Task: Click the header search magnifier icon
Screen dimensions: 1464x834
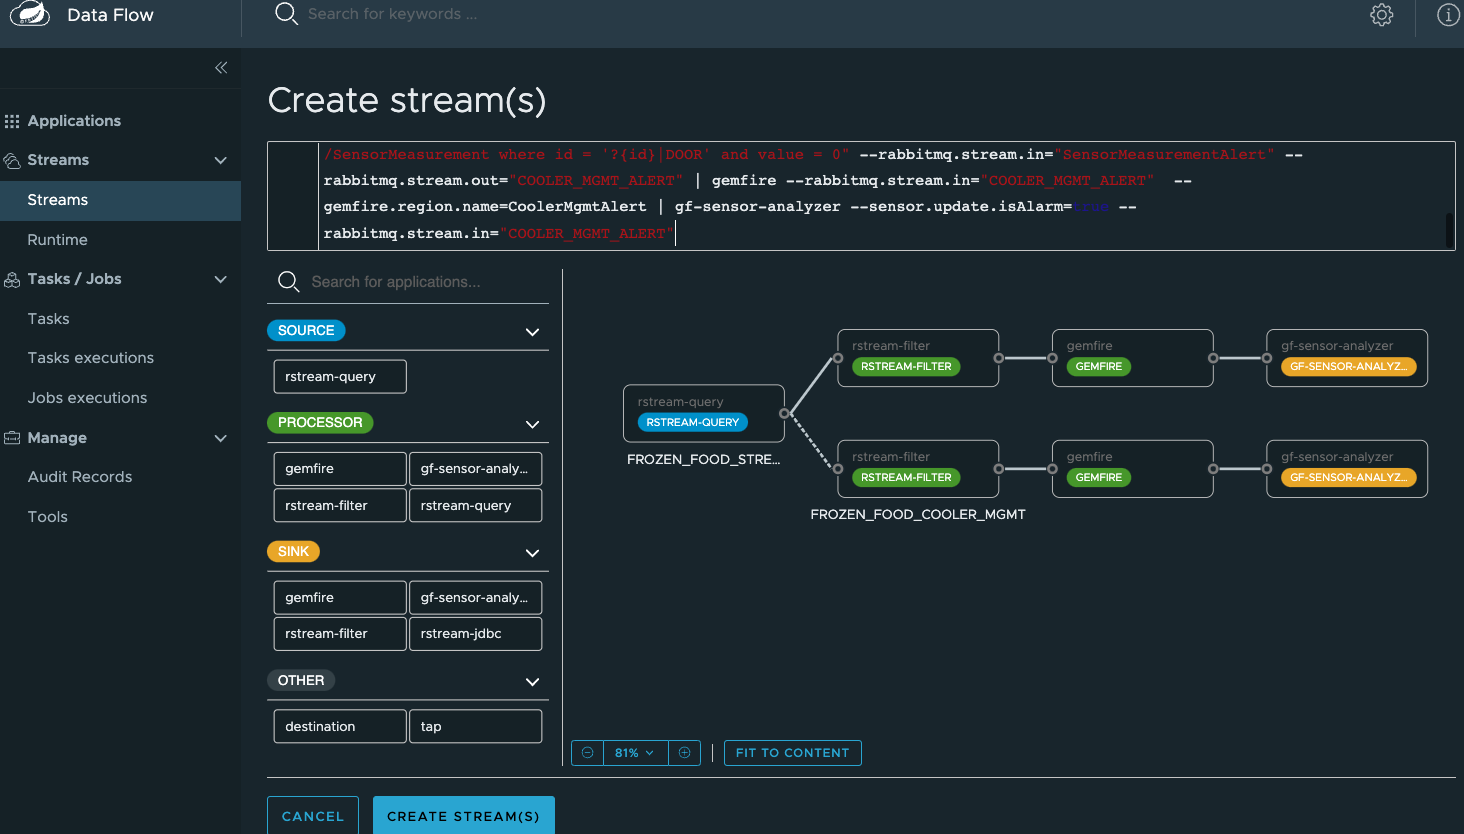Action: 286,14
